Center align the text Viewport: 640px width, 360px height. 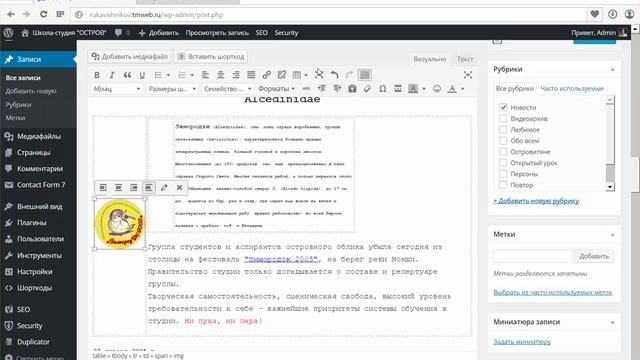[220, 75]
